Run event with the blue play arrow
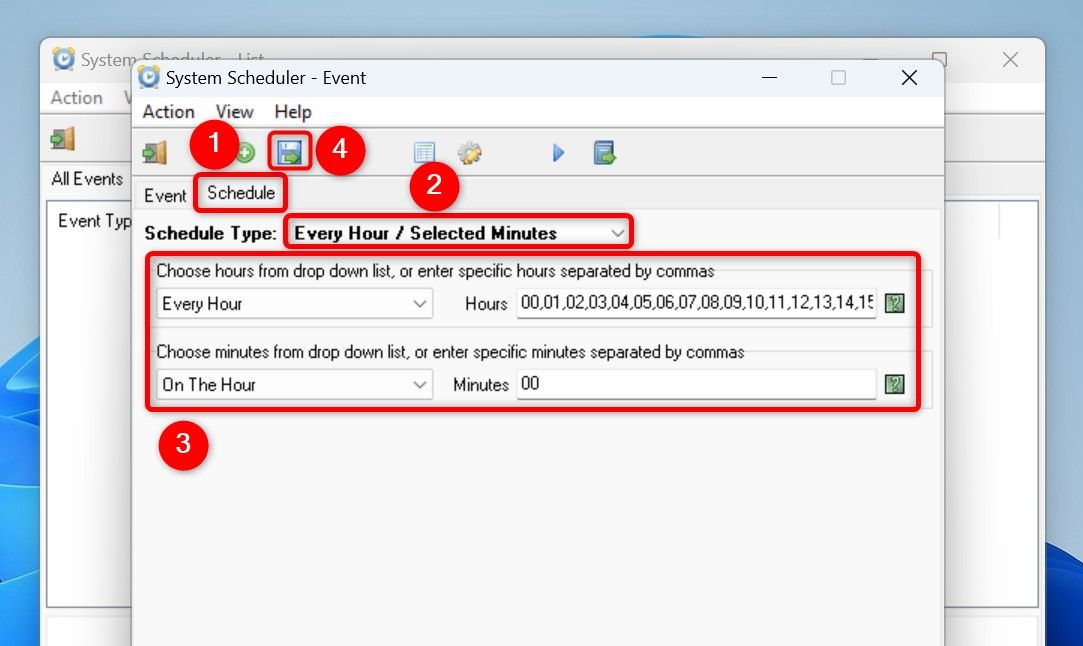The width and height of the screenshot is (1083, 646). tap(558, 153)
